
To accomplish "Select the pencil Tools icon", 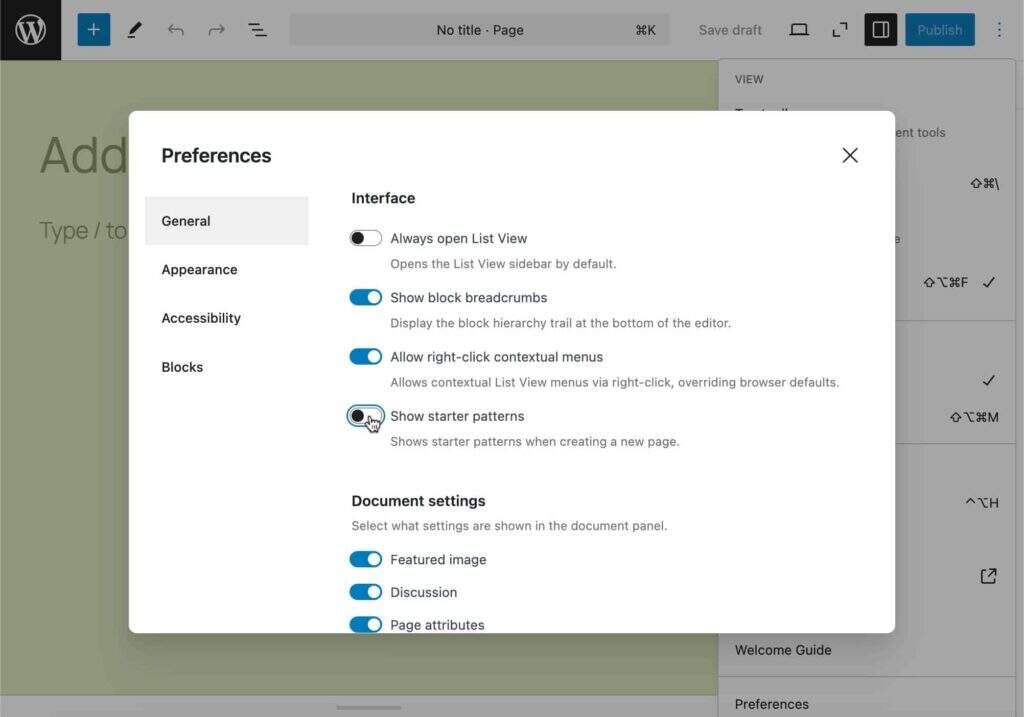I will pos(134,30).
